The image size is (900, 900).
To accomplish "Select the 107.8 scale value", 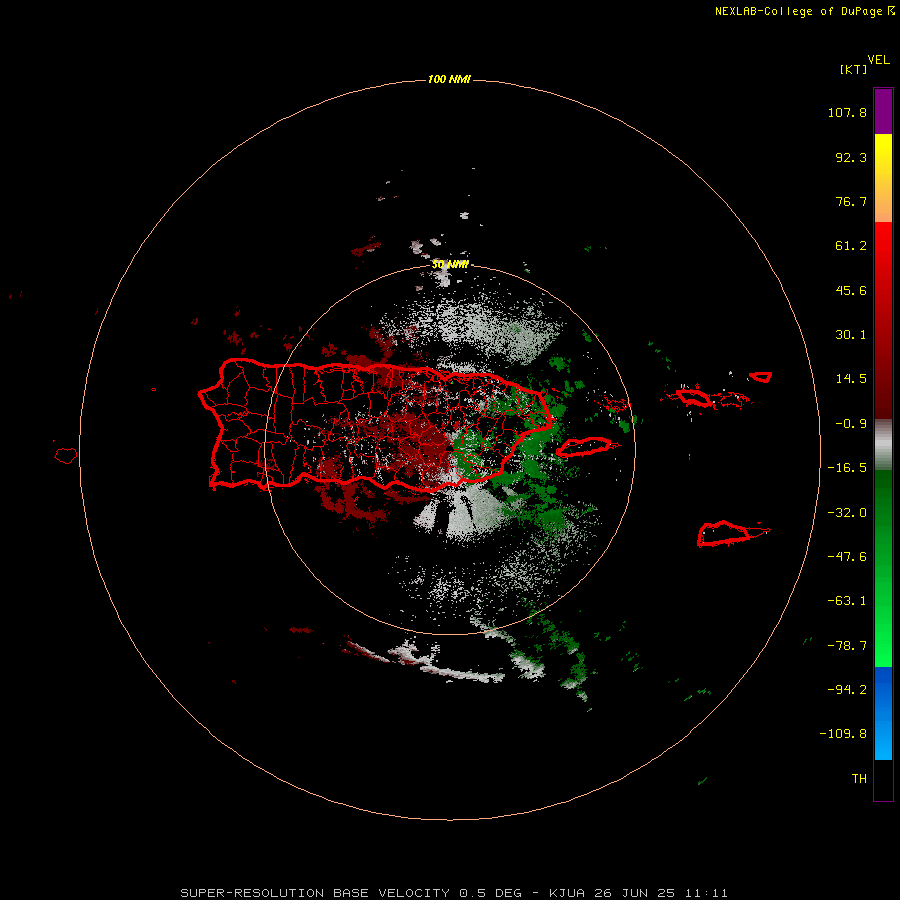I will click(x=847, y=112).
